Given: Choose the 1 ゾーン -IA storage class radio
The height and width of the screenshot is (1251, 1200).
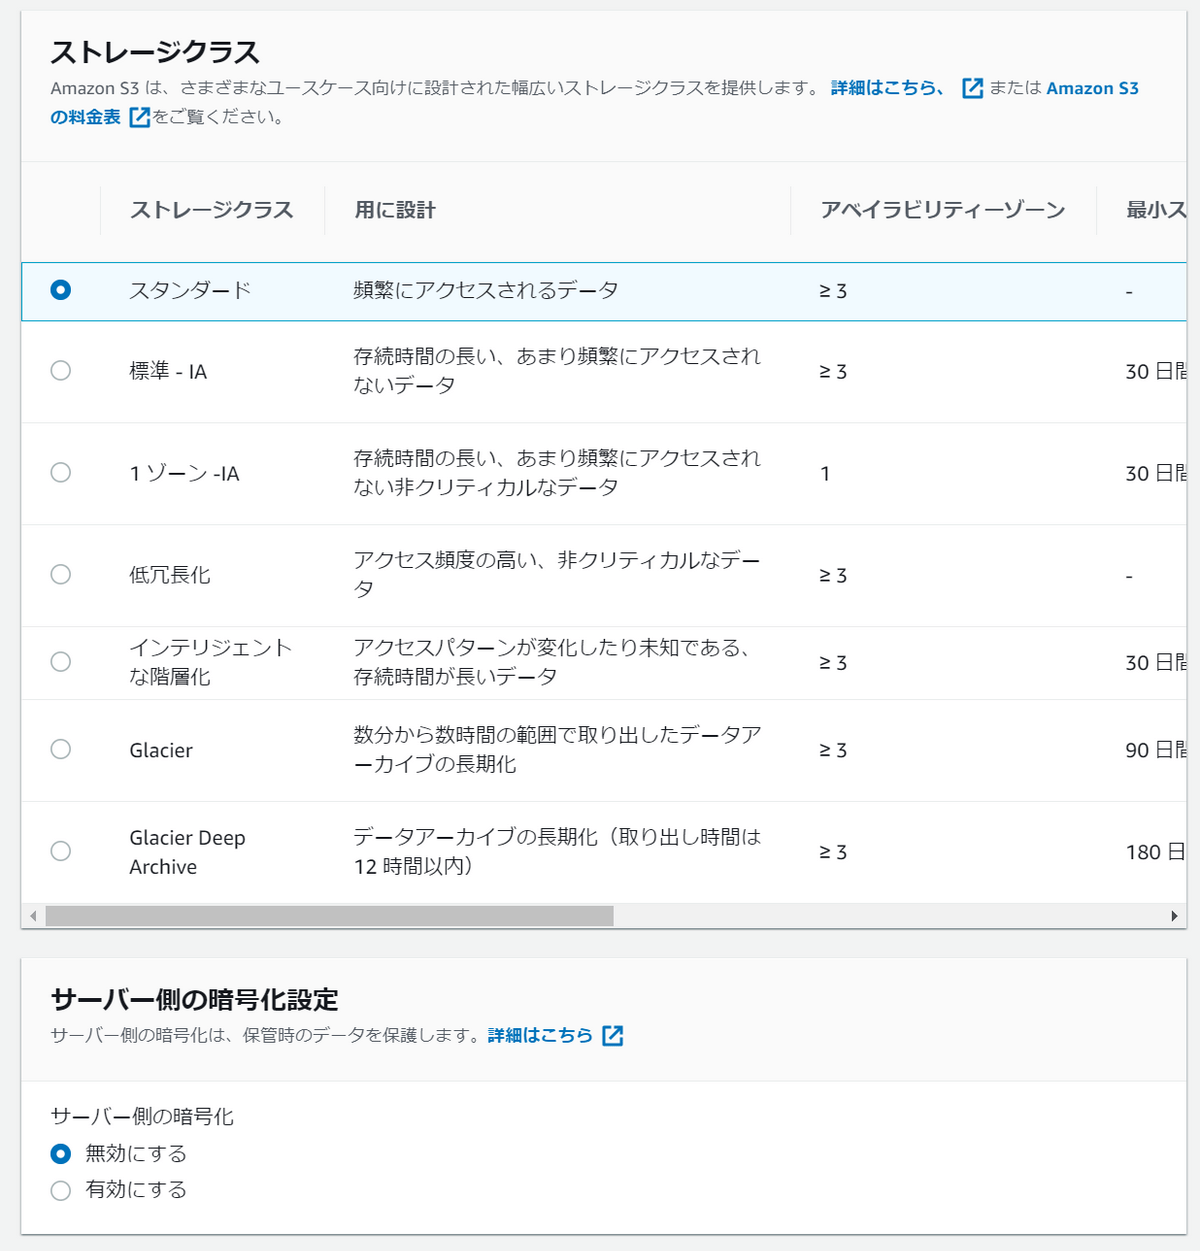Looking at the screenshot, I should [x=61, y=473].
